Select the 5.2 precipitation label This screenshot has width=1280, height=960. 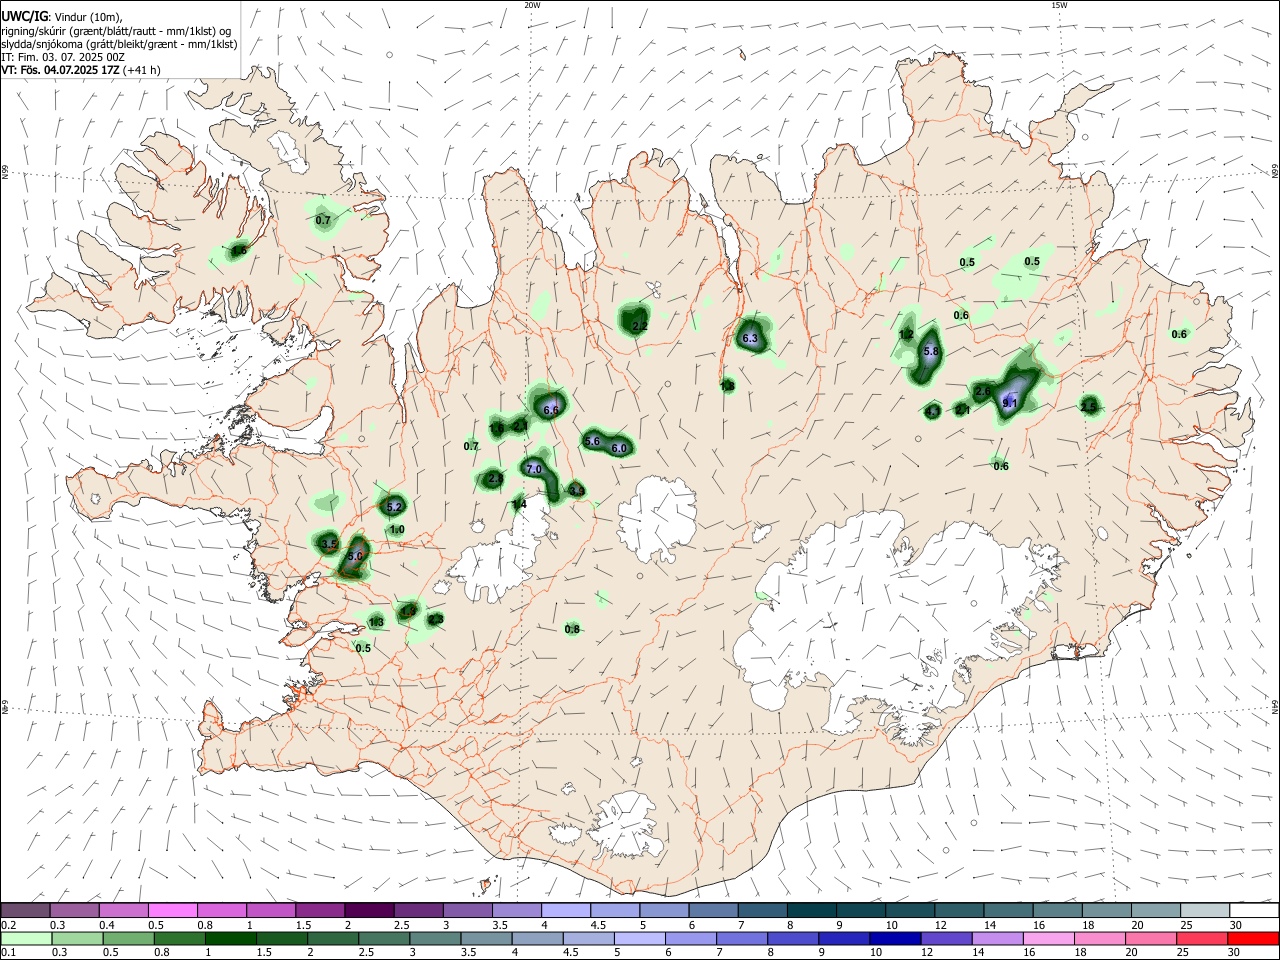coord(394,507)
